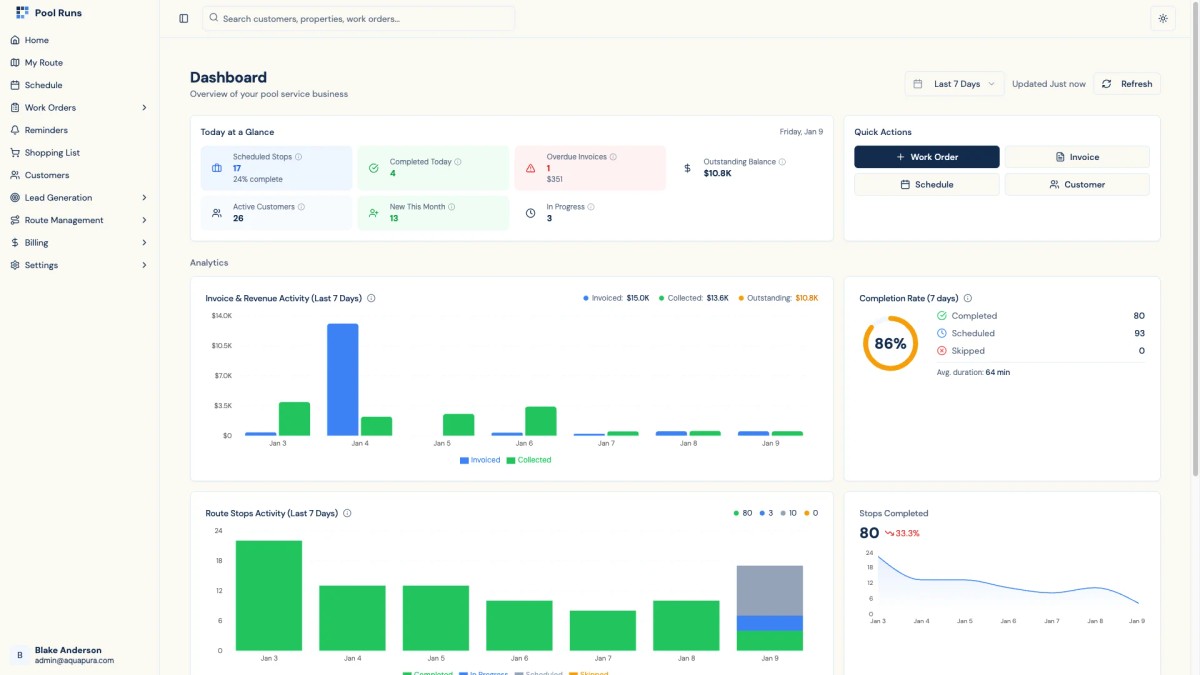Viewport: 1200px width, 675px height.
Task: Click the Skipped row in Completion Rate
Action: click(x=1041, y=351)
